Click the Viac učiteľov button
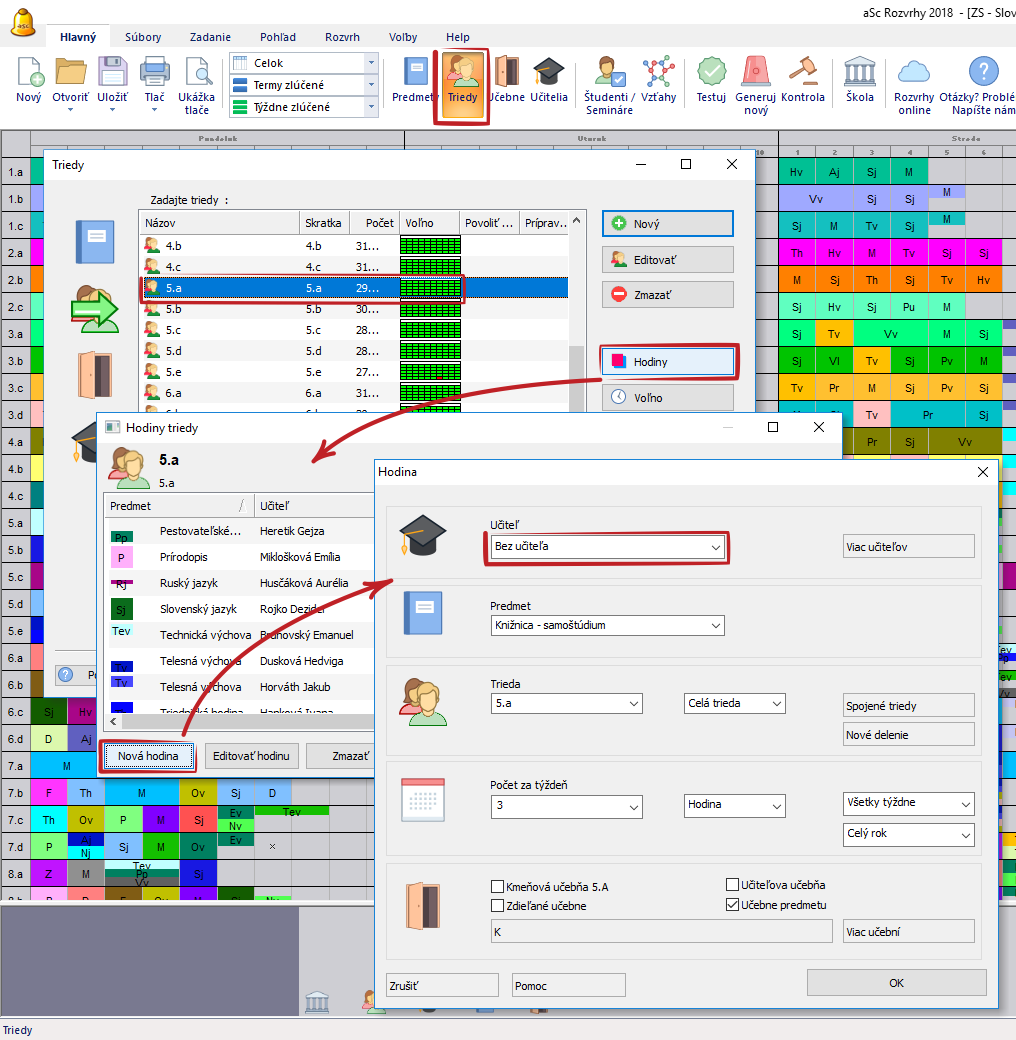The image size is (1016, 1040). (908, 546)
